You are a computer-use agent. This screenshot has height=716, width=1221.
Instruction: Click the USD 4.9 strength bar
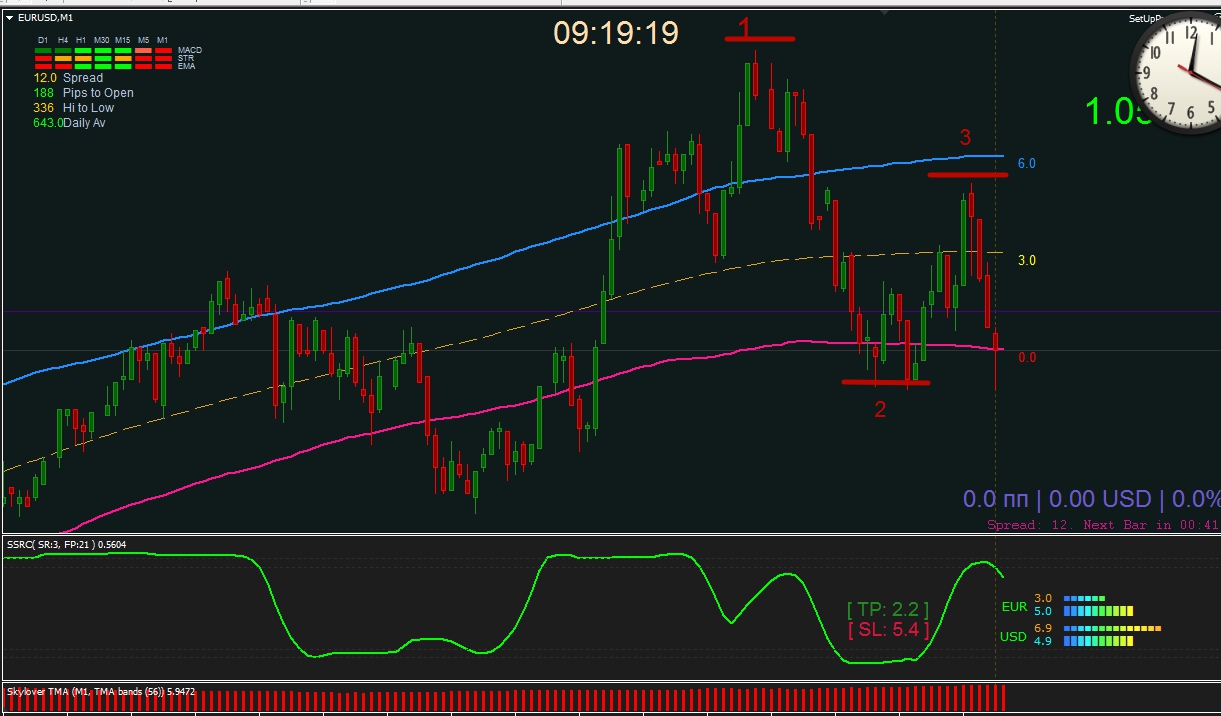click(x=1098, y=641)
